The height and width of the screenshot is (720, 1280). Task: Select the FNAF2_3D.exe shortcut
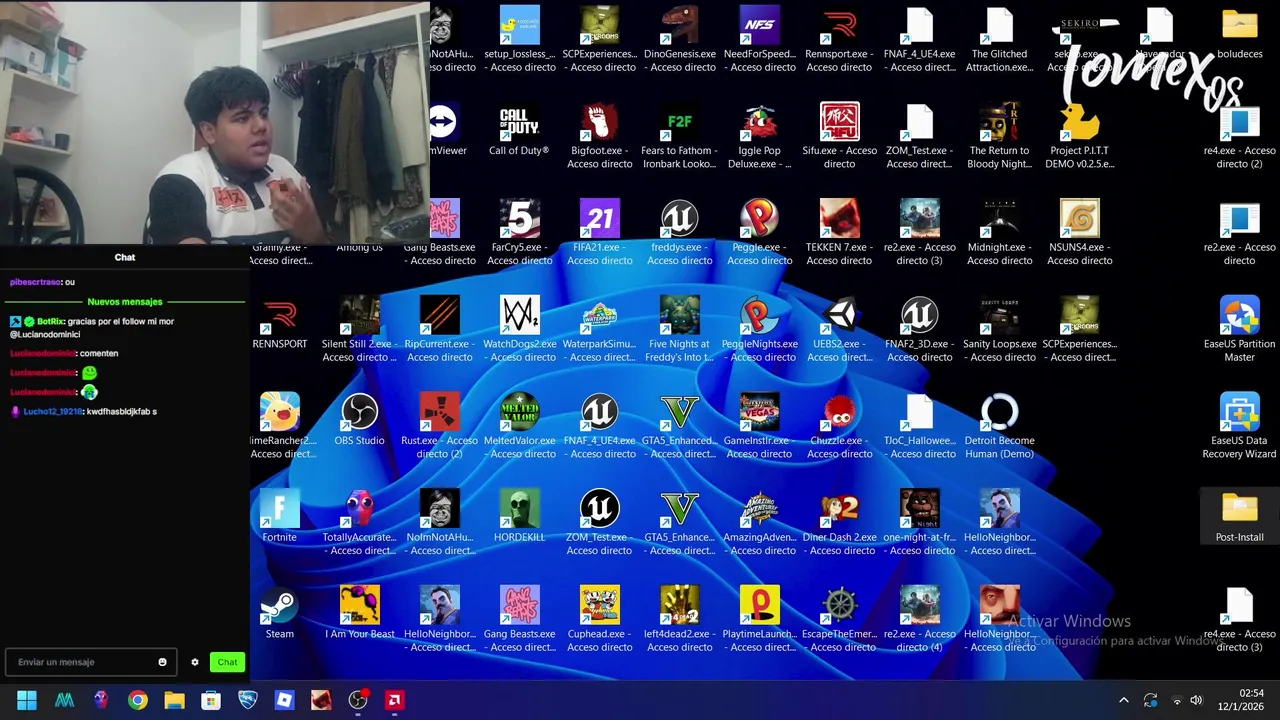click(920, 330)
